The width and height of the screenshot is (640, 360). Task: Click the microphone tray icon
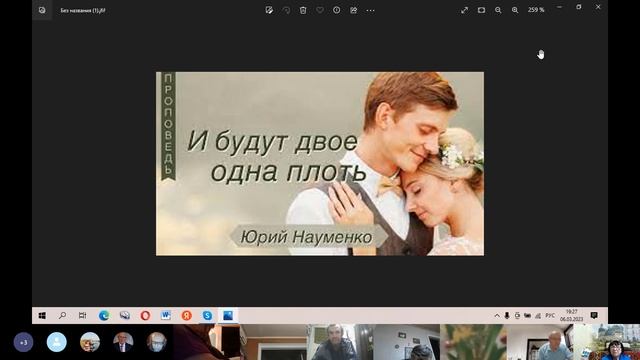[x=507, y=316]
